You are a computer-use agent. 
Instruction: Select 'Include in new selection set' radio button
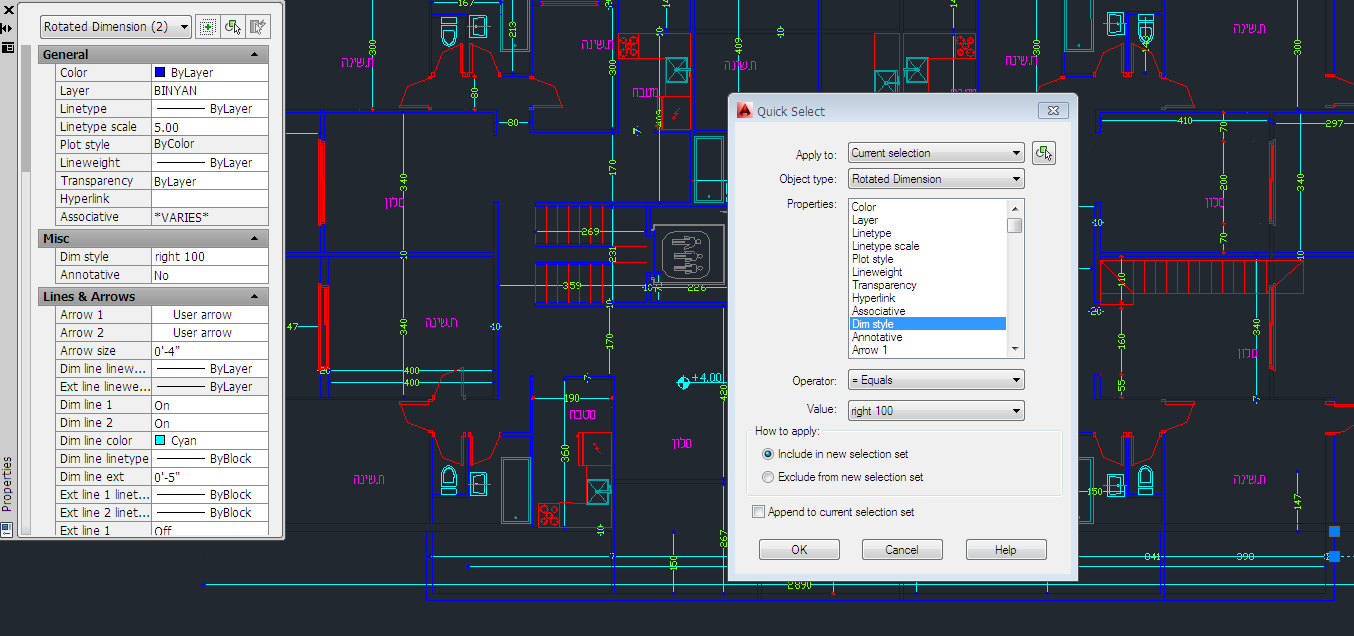point(768,454)
